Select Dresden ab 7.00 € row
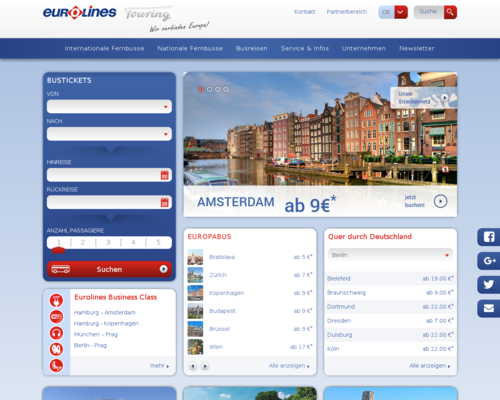 click(x=390, y=321)
